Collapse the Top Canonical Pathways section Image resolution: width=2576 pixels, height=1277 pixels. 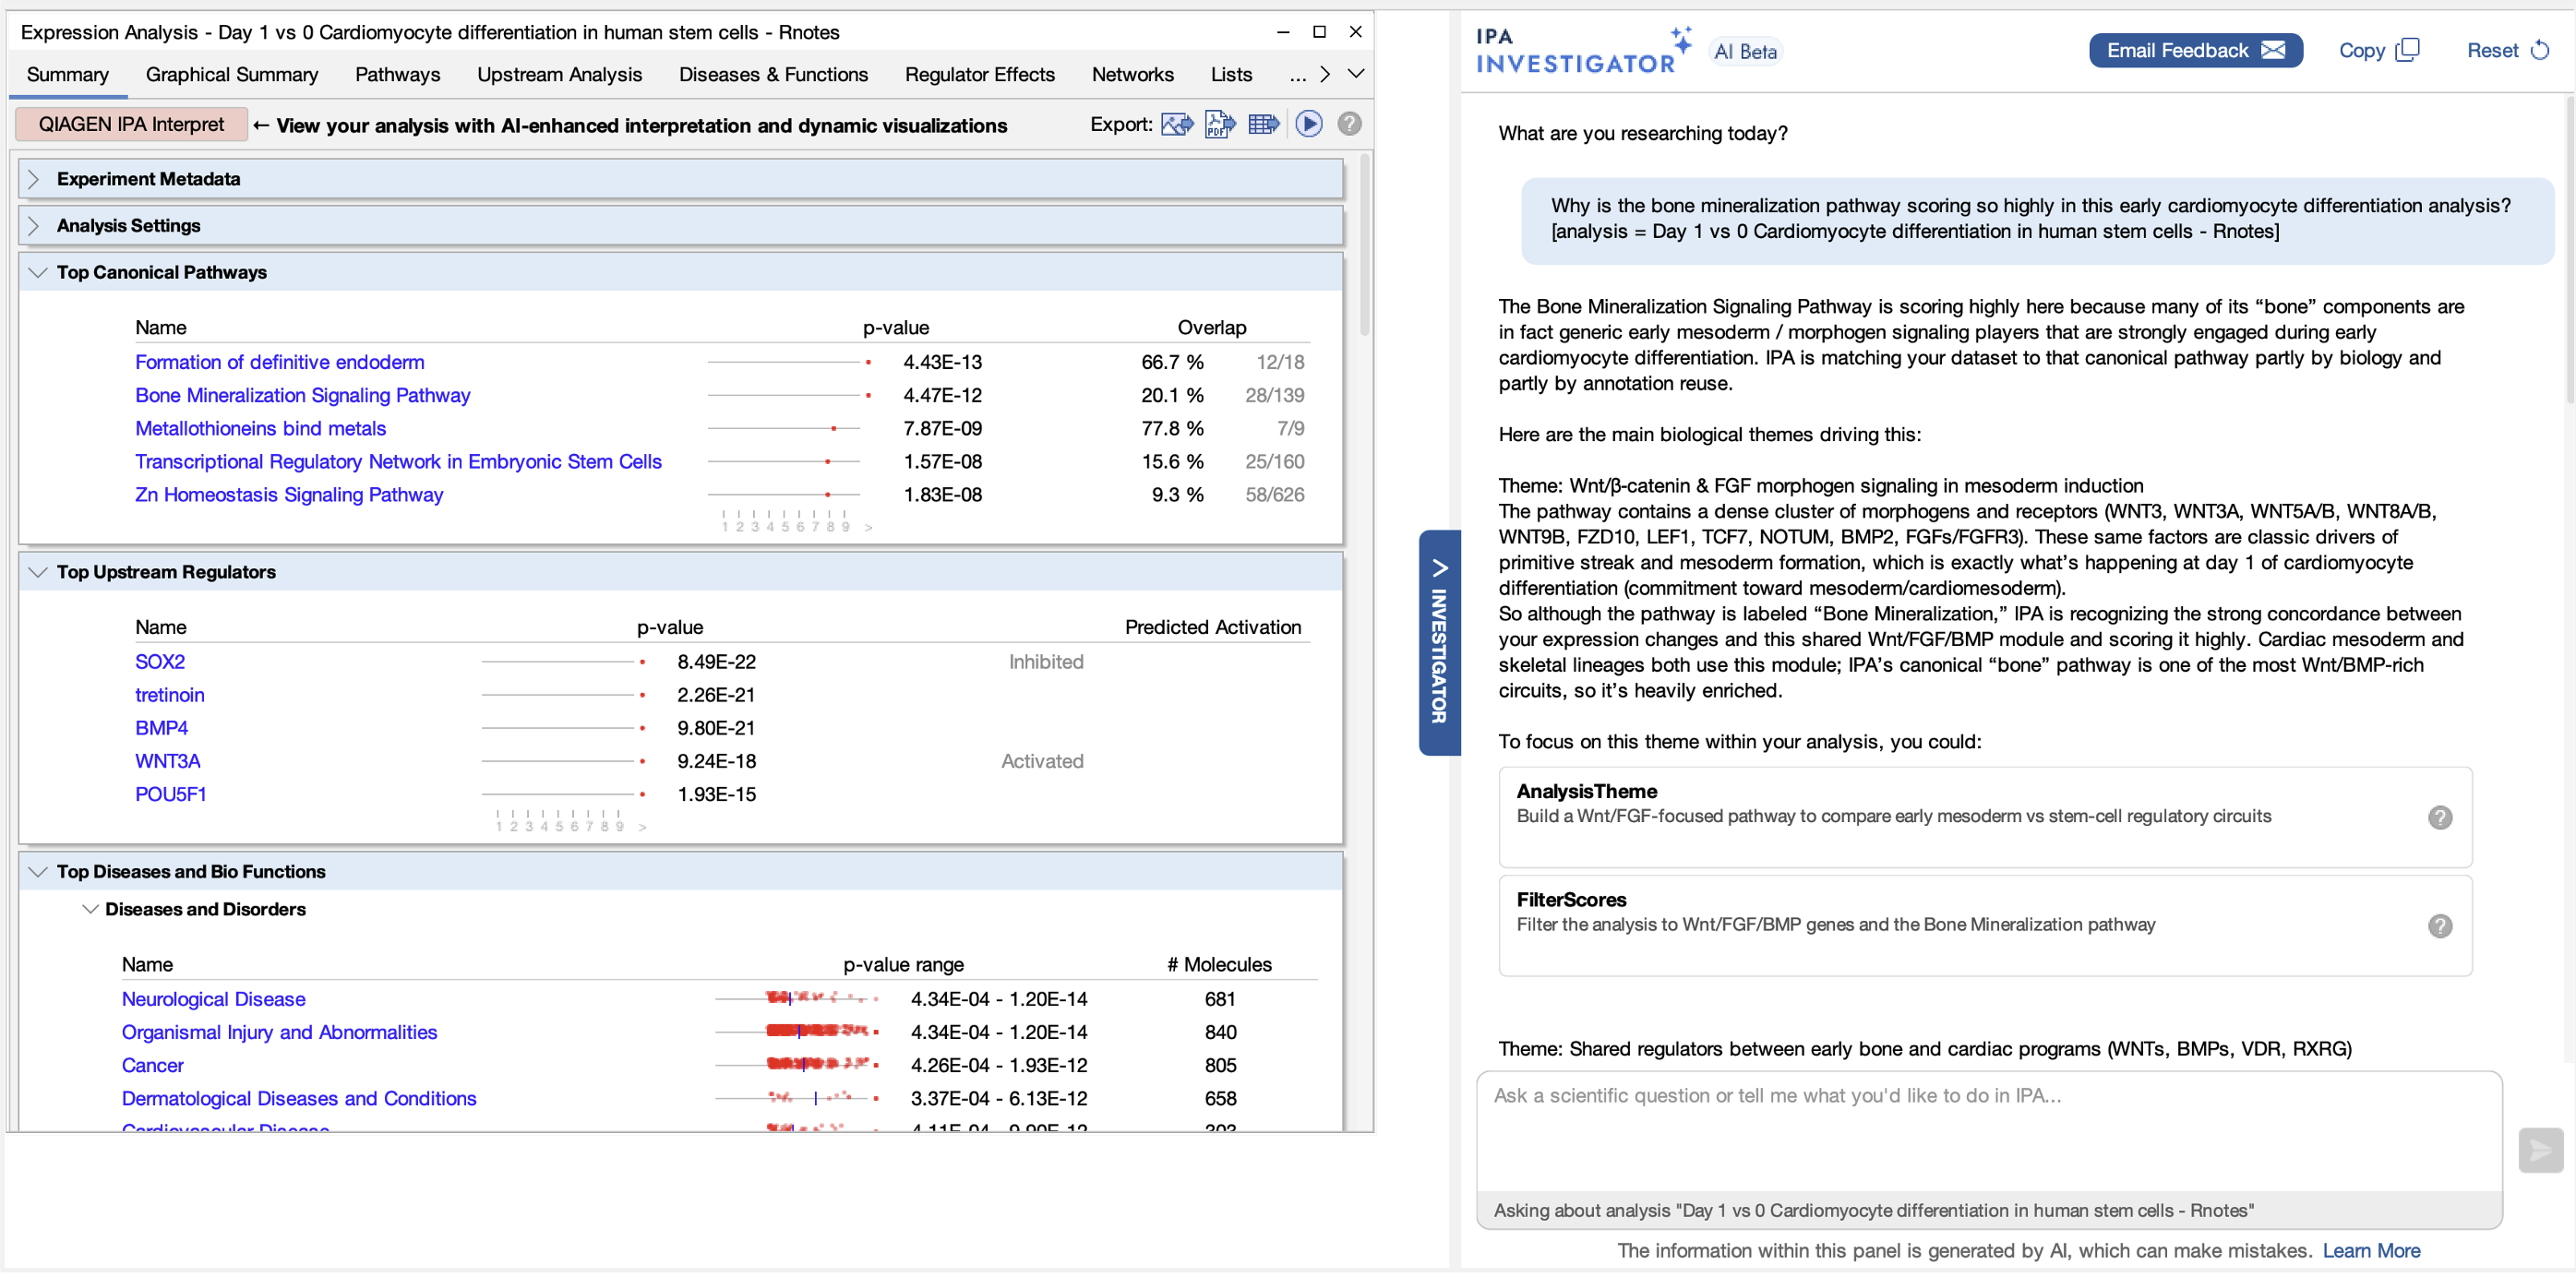tap(38, 273)
